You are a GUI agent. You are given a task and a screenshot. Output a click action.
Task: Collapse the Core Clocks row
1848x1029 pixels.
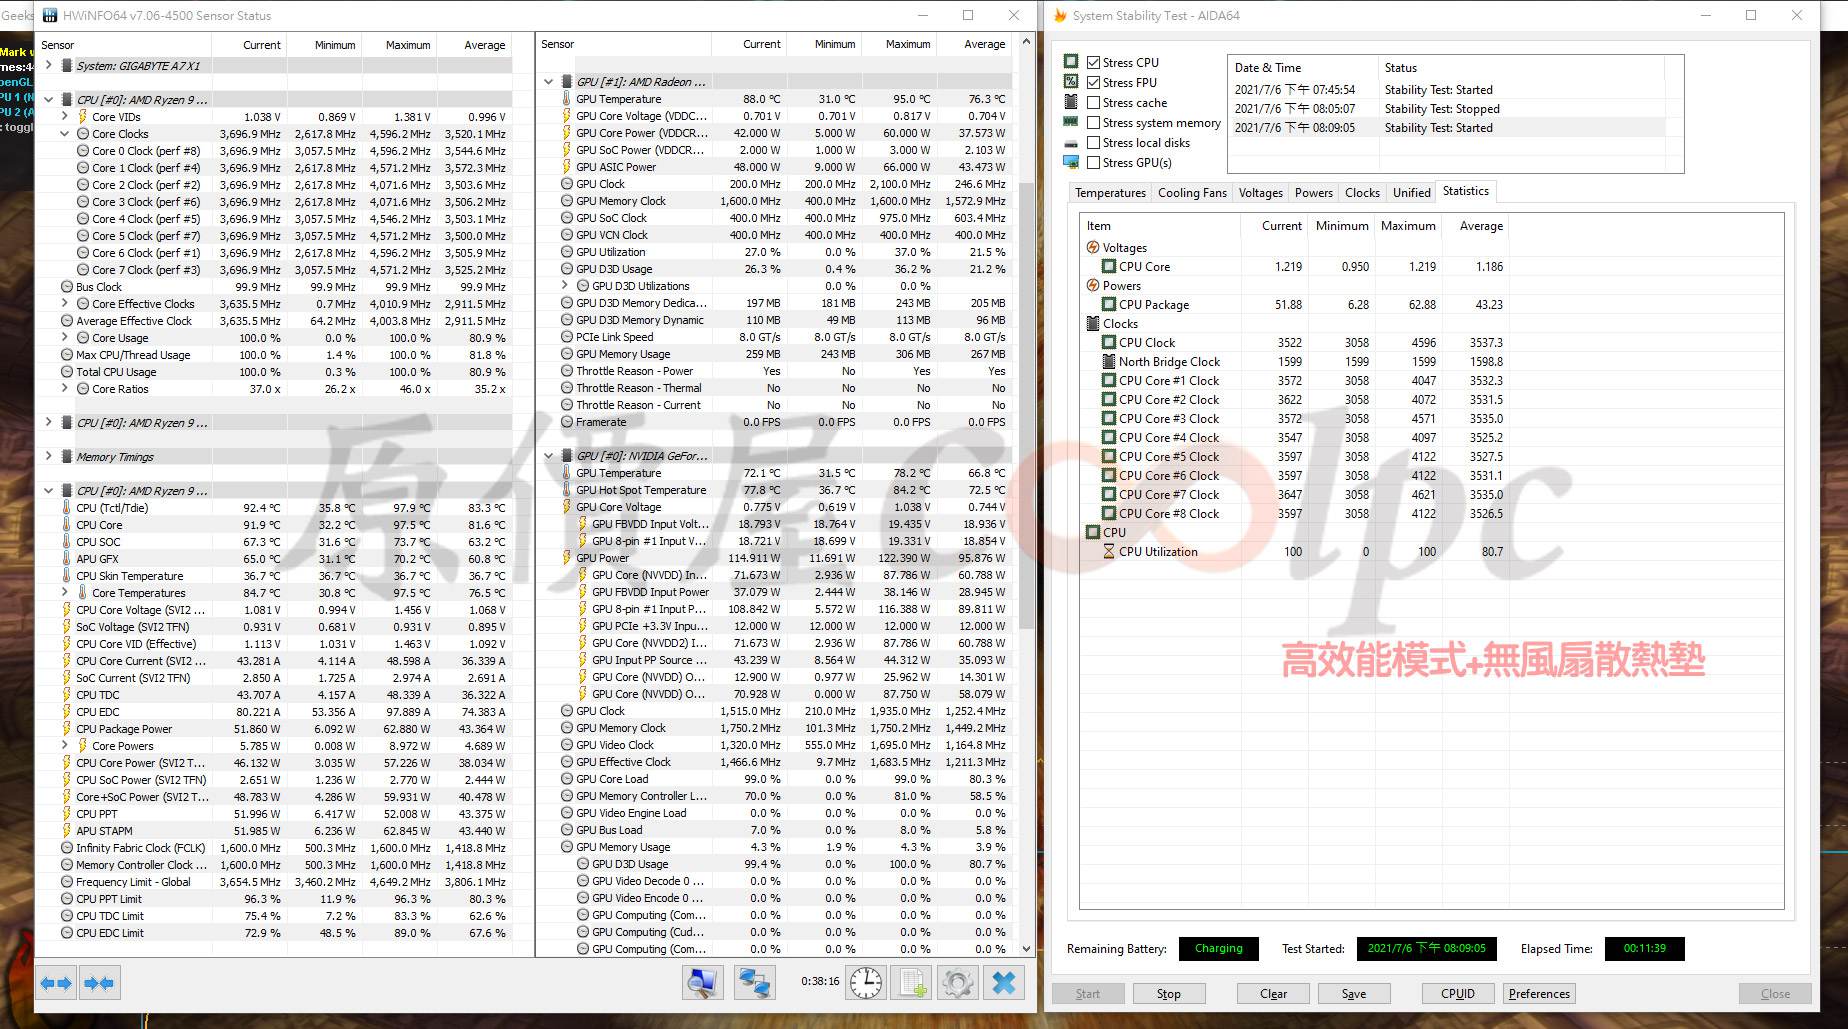pyautogui.click(x=65, y=133)
